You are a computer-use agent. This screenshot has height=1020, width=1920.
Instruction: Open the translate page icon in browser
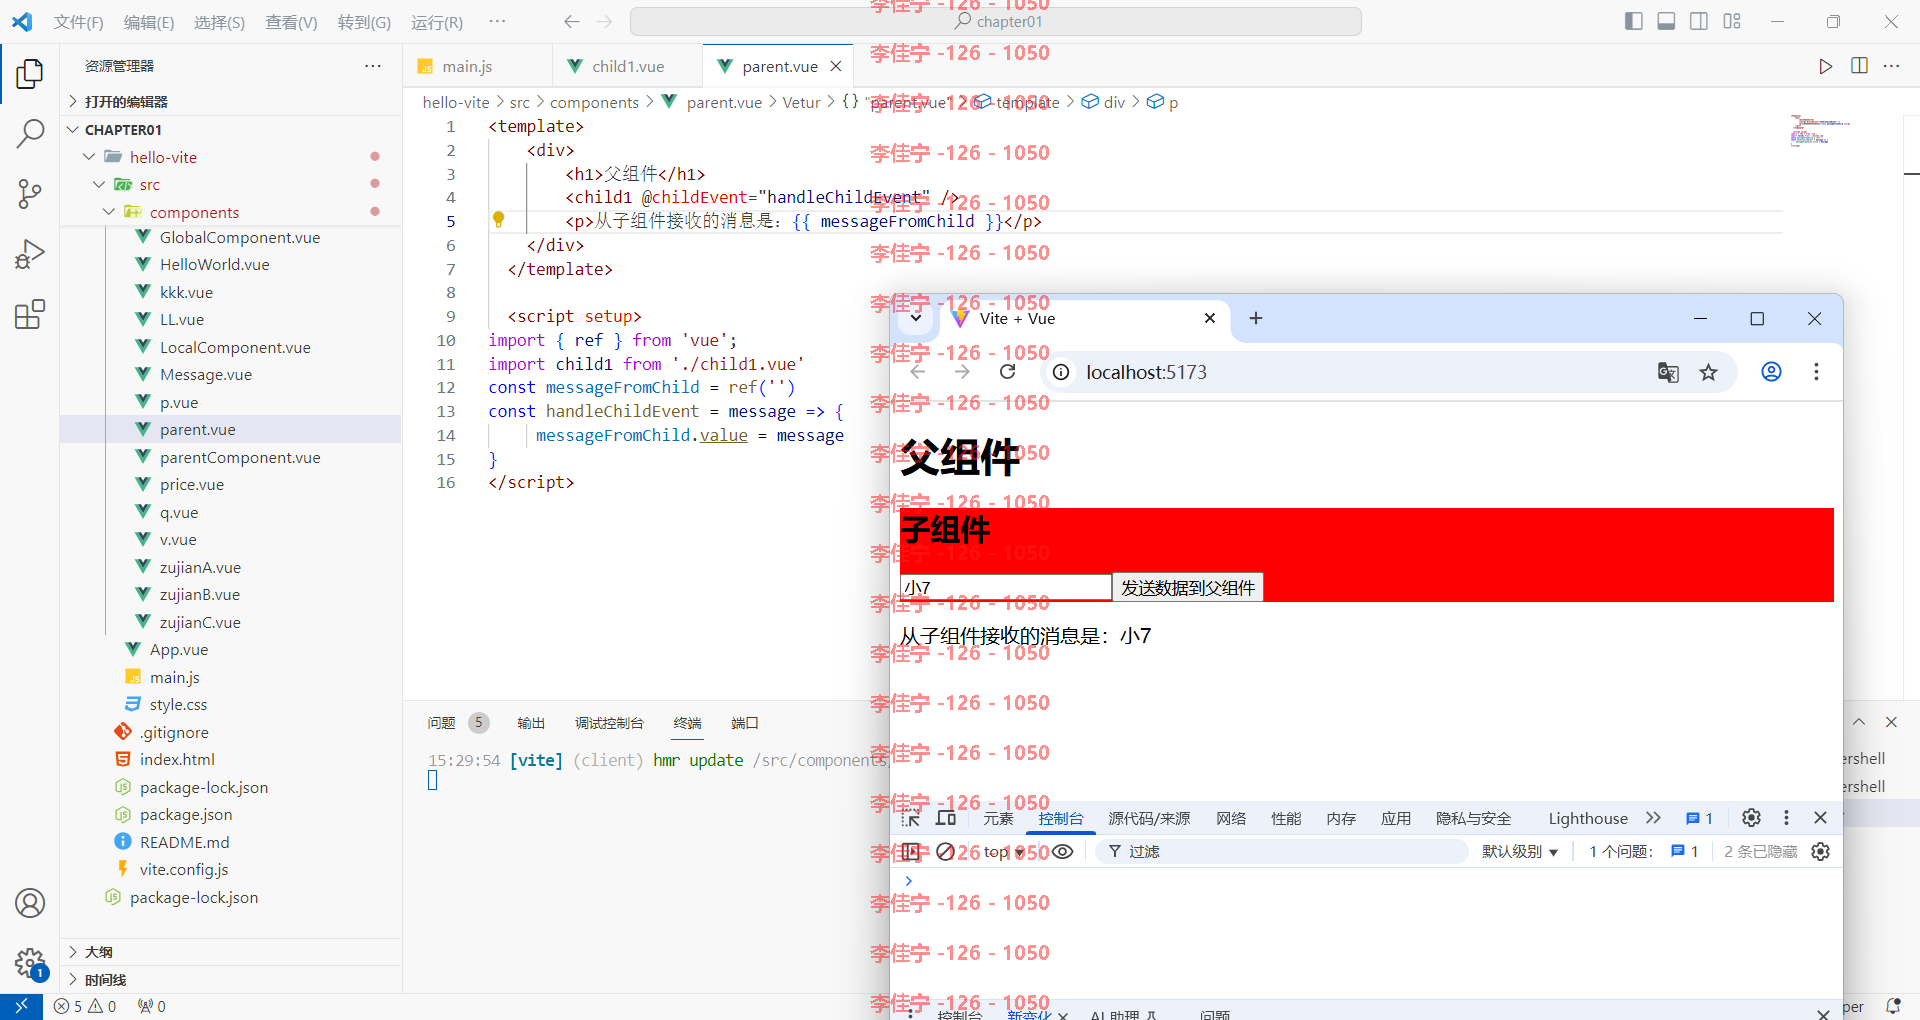click(x=1667, y=372)
